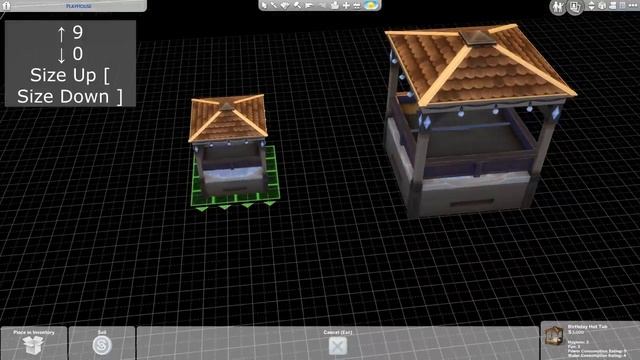This screenshot has height=360, width=640.
Task: Click the Sell simoleon button
Action: [x=102, y=343]
